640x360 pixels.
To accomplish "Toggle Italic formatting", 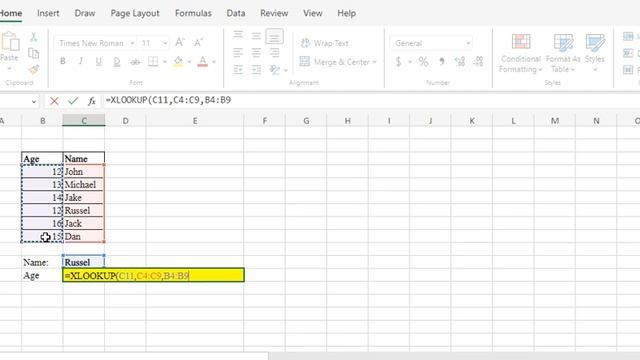I will [x=81, y=61].
